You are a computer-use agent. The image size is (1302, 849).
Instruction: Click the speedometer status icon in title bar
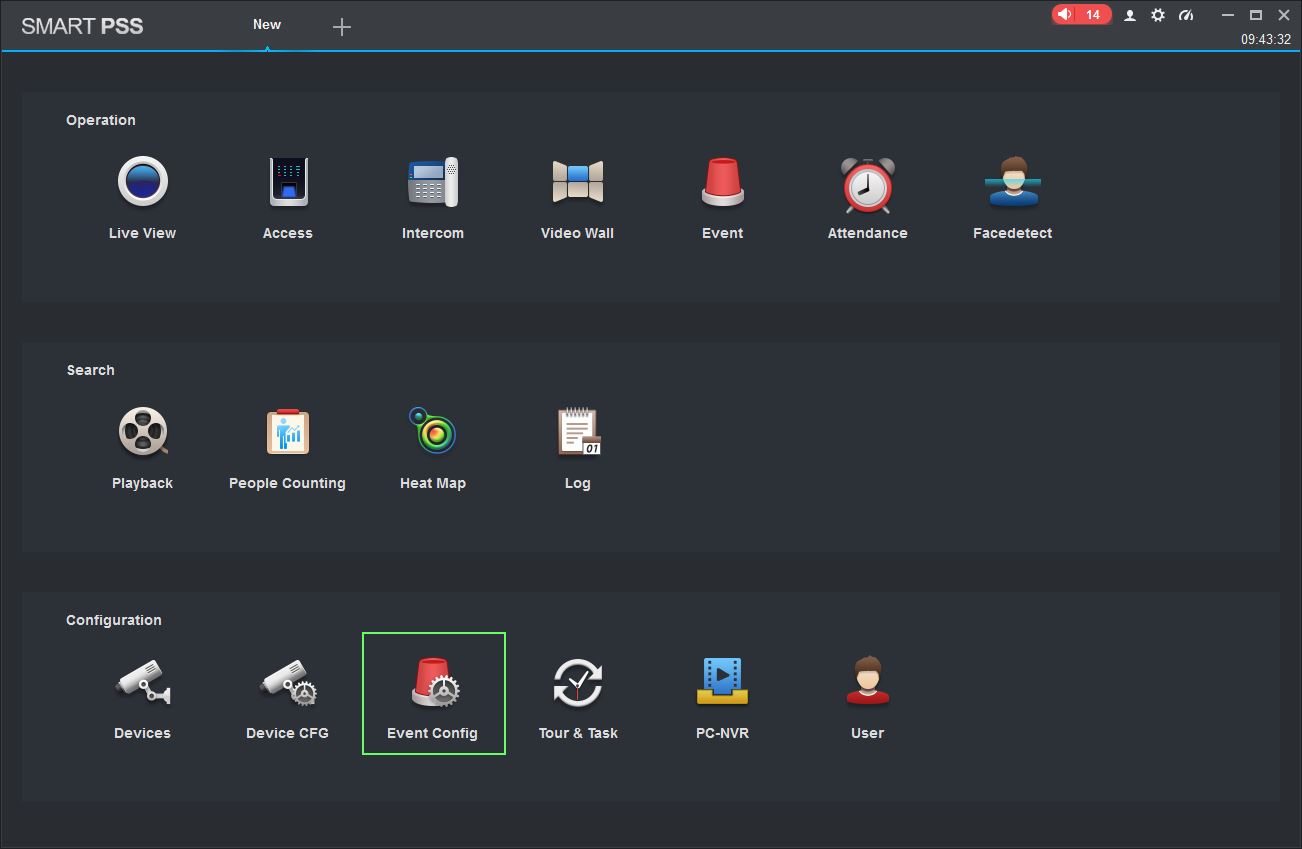pyautogui.click(x=1186, y=15)
